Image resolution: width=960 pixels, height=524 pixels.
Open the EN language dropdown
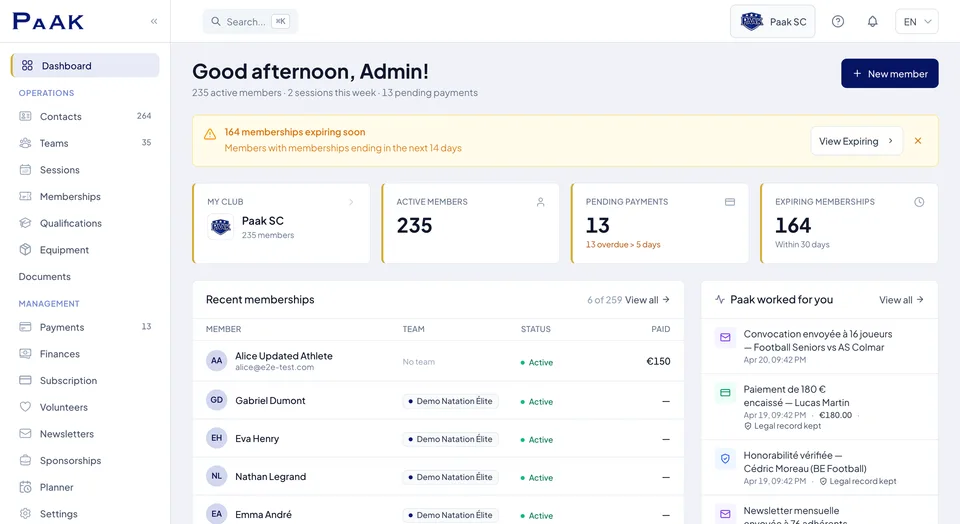917,21
